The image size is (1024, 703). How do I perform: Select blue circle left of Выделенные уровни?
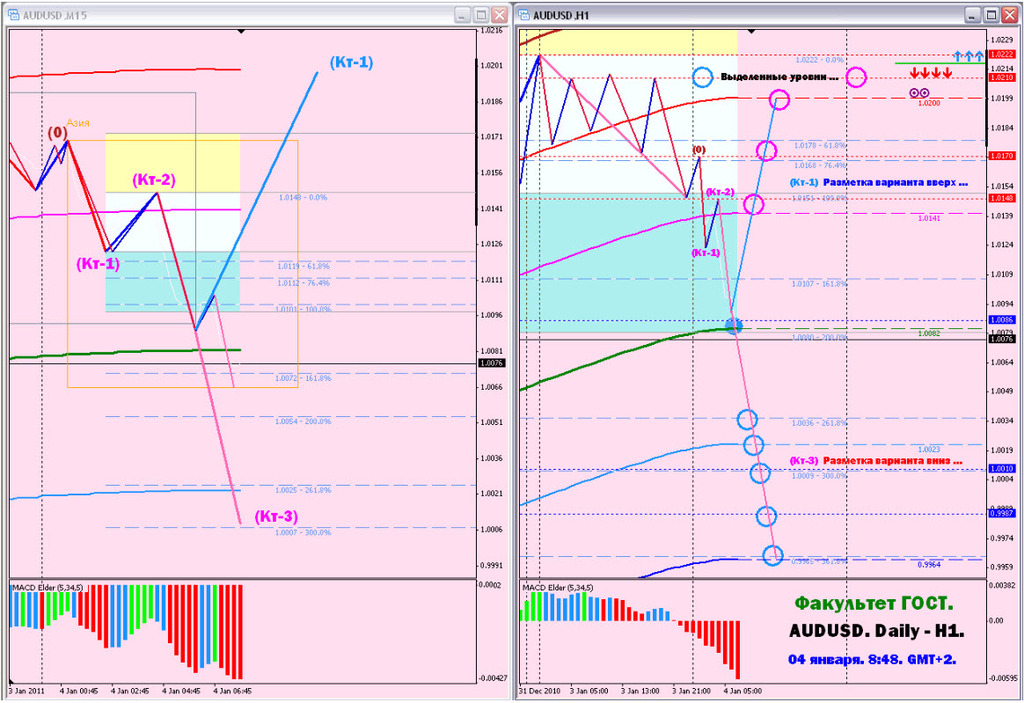(703, 77)
